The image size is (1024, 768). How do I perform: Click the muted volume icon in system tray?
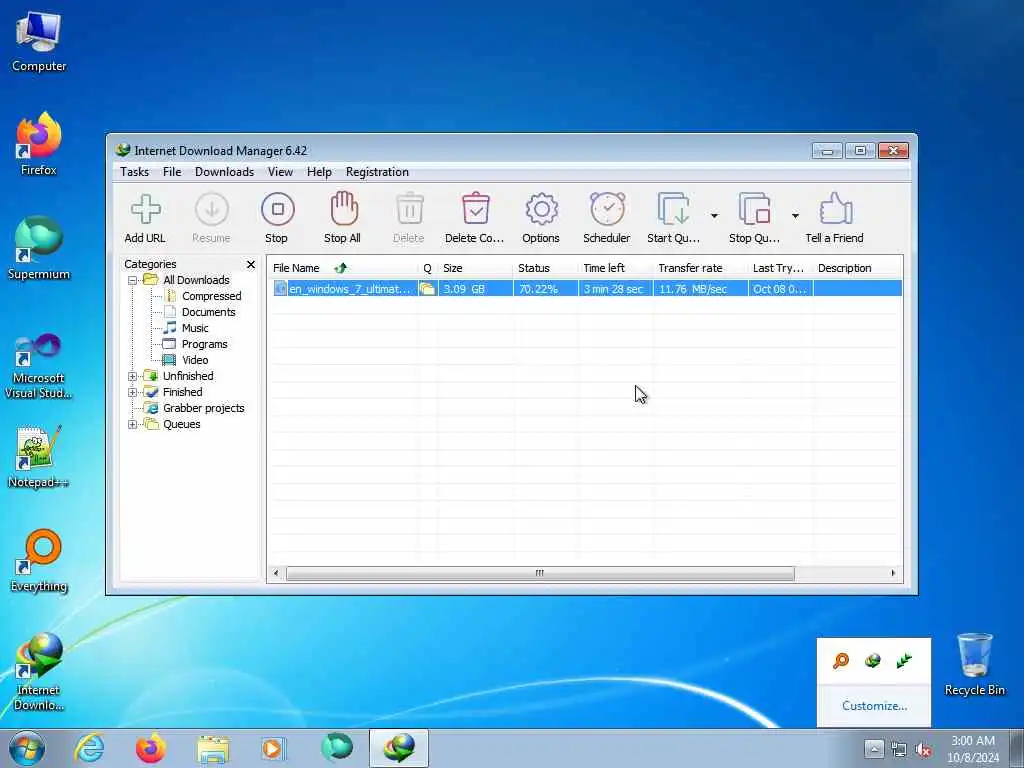coord(923,750)
